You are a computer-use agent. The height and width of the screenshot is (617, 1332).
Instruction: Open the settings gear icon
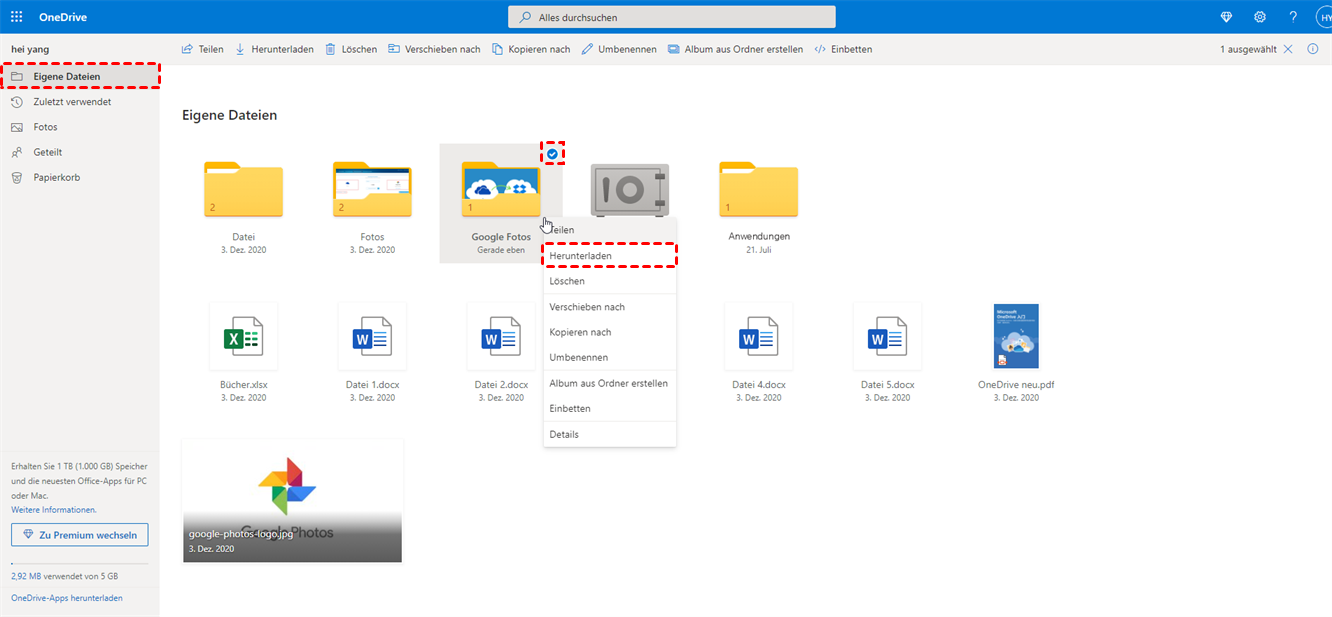[x=1260, y=17]
